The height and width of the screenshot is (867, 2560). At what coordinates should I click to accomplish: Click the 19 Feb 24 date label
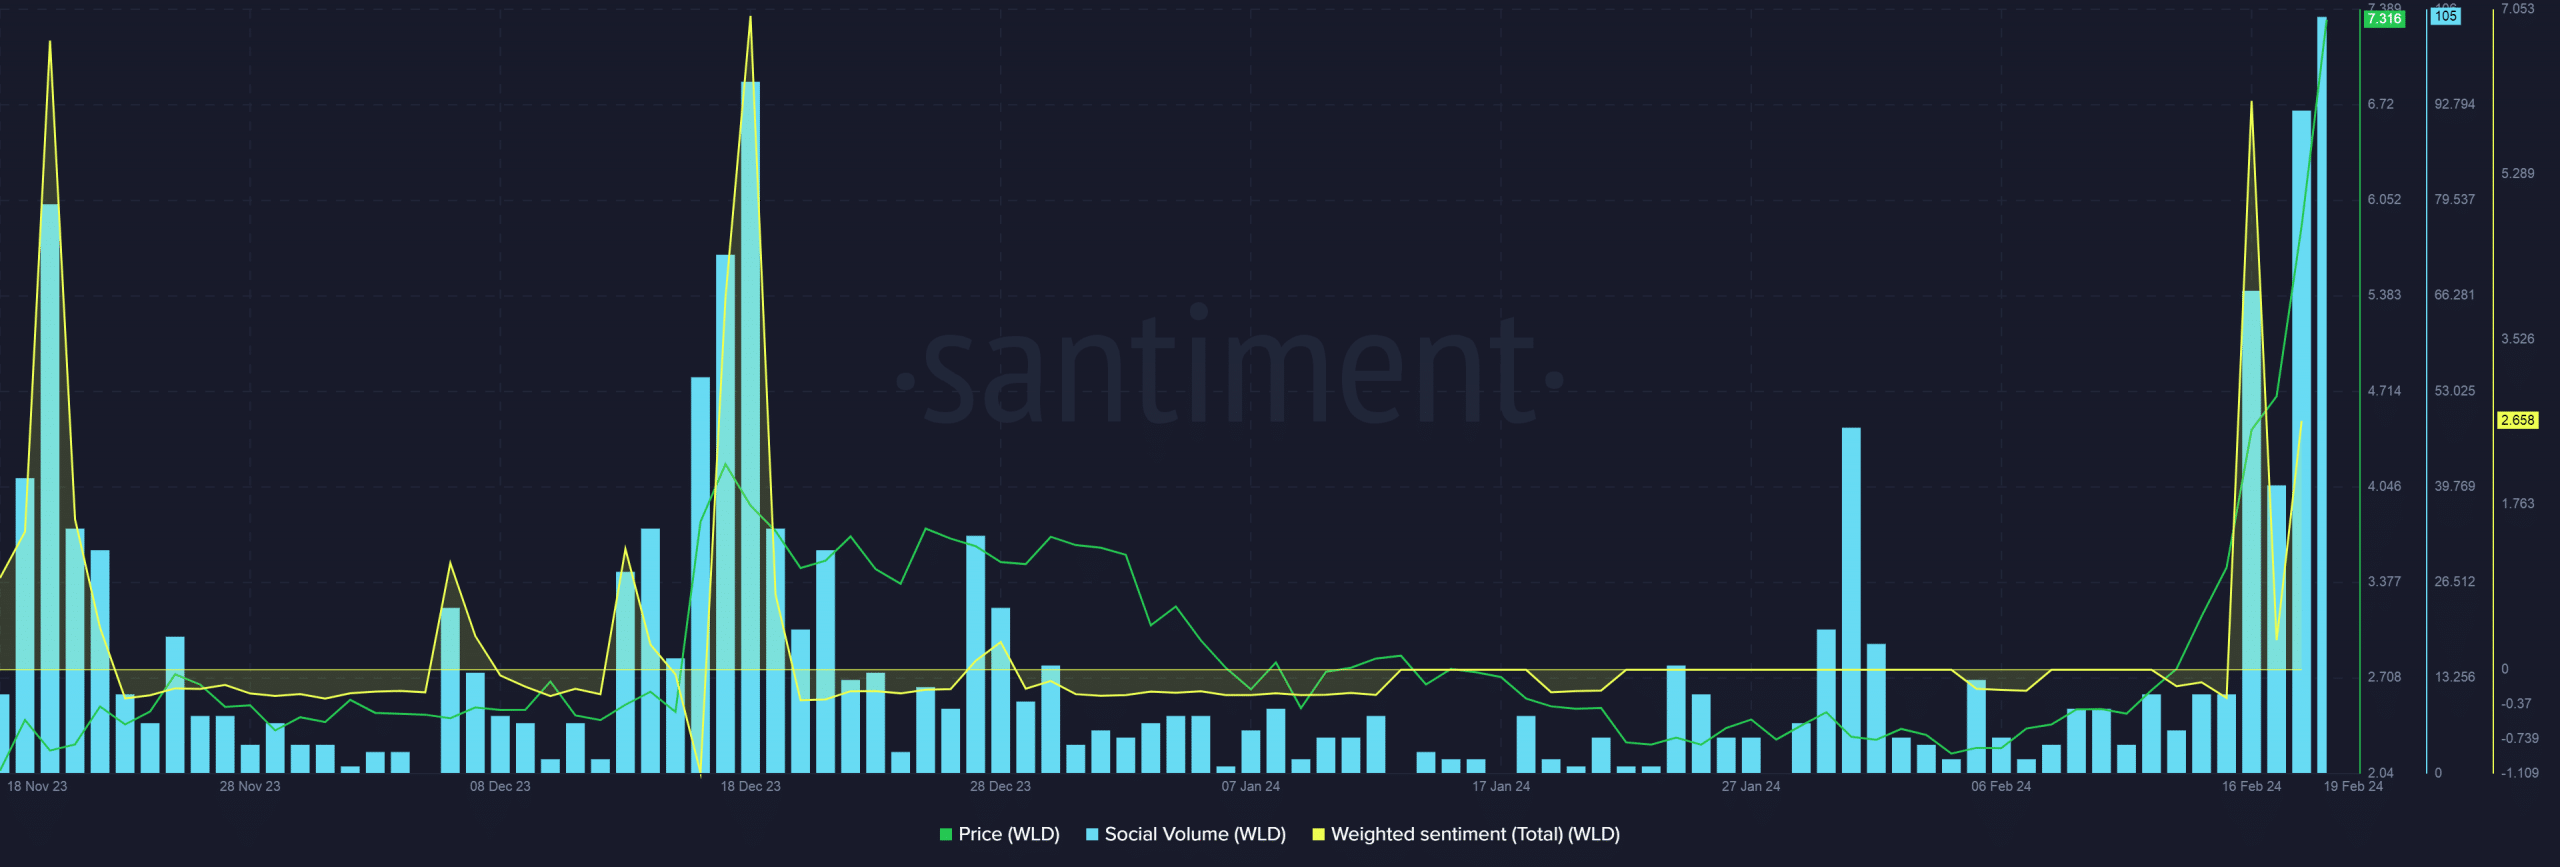[2353, 786]
